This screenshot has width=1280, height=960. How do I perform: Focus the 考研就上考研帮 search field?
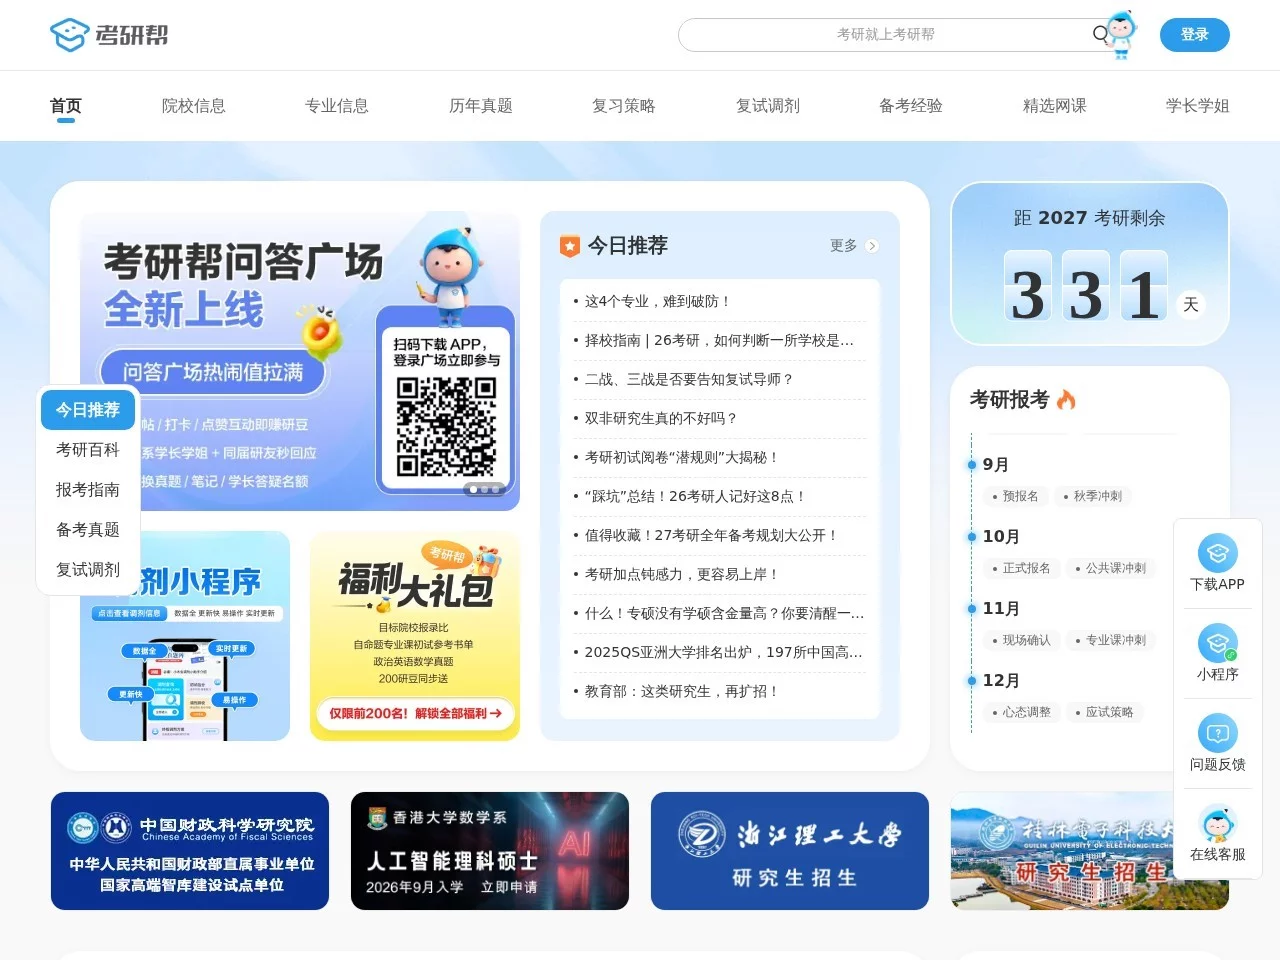tap(884, 35)
